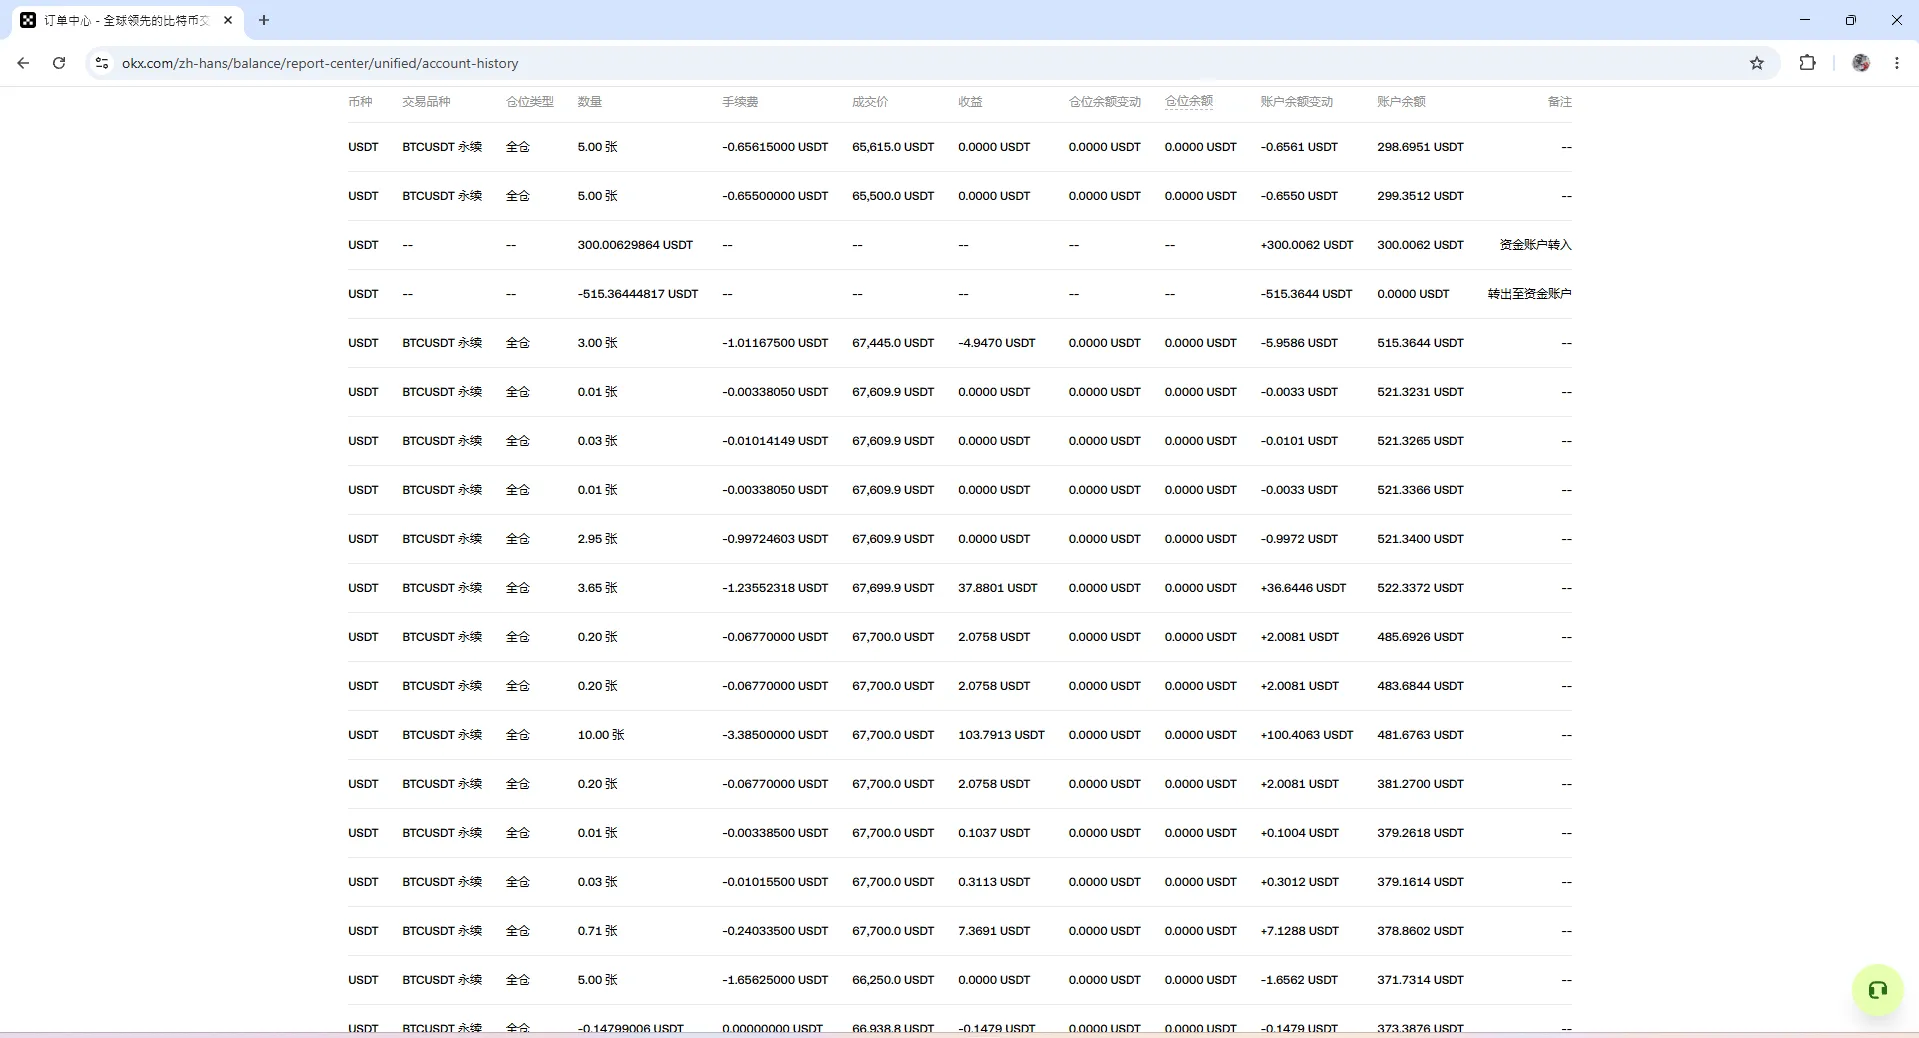Click the browser back arrow

pos(23,63)
